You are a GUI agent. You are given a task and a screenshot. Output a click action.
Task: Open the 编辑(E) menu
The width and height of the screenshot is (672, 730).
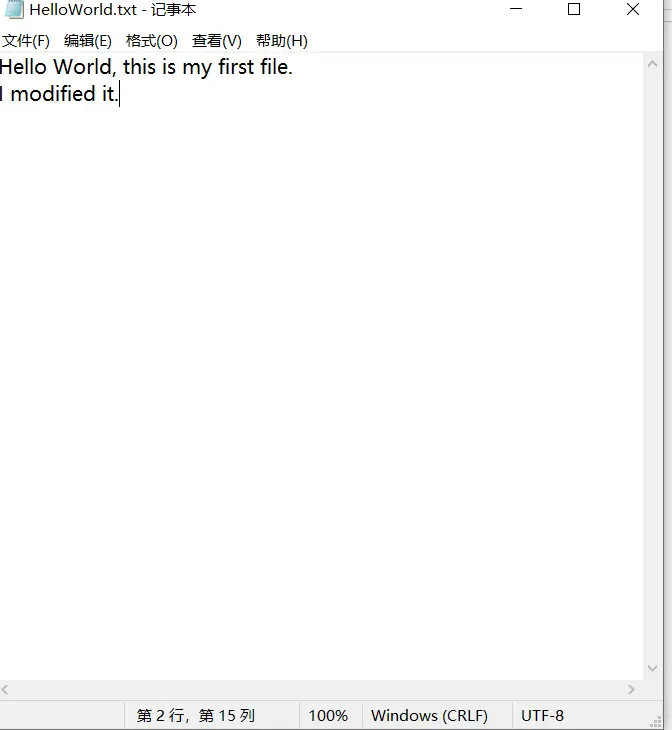coord(88,41)
